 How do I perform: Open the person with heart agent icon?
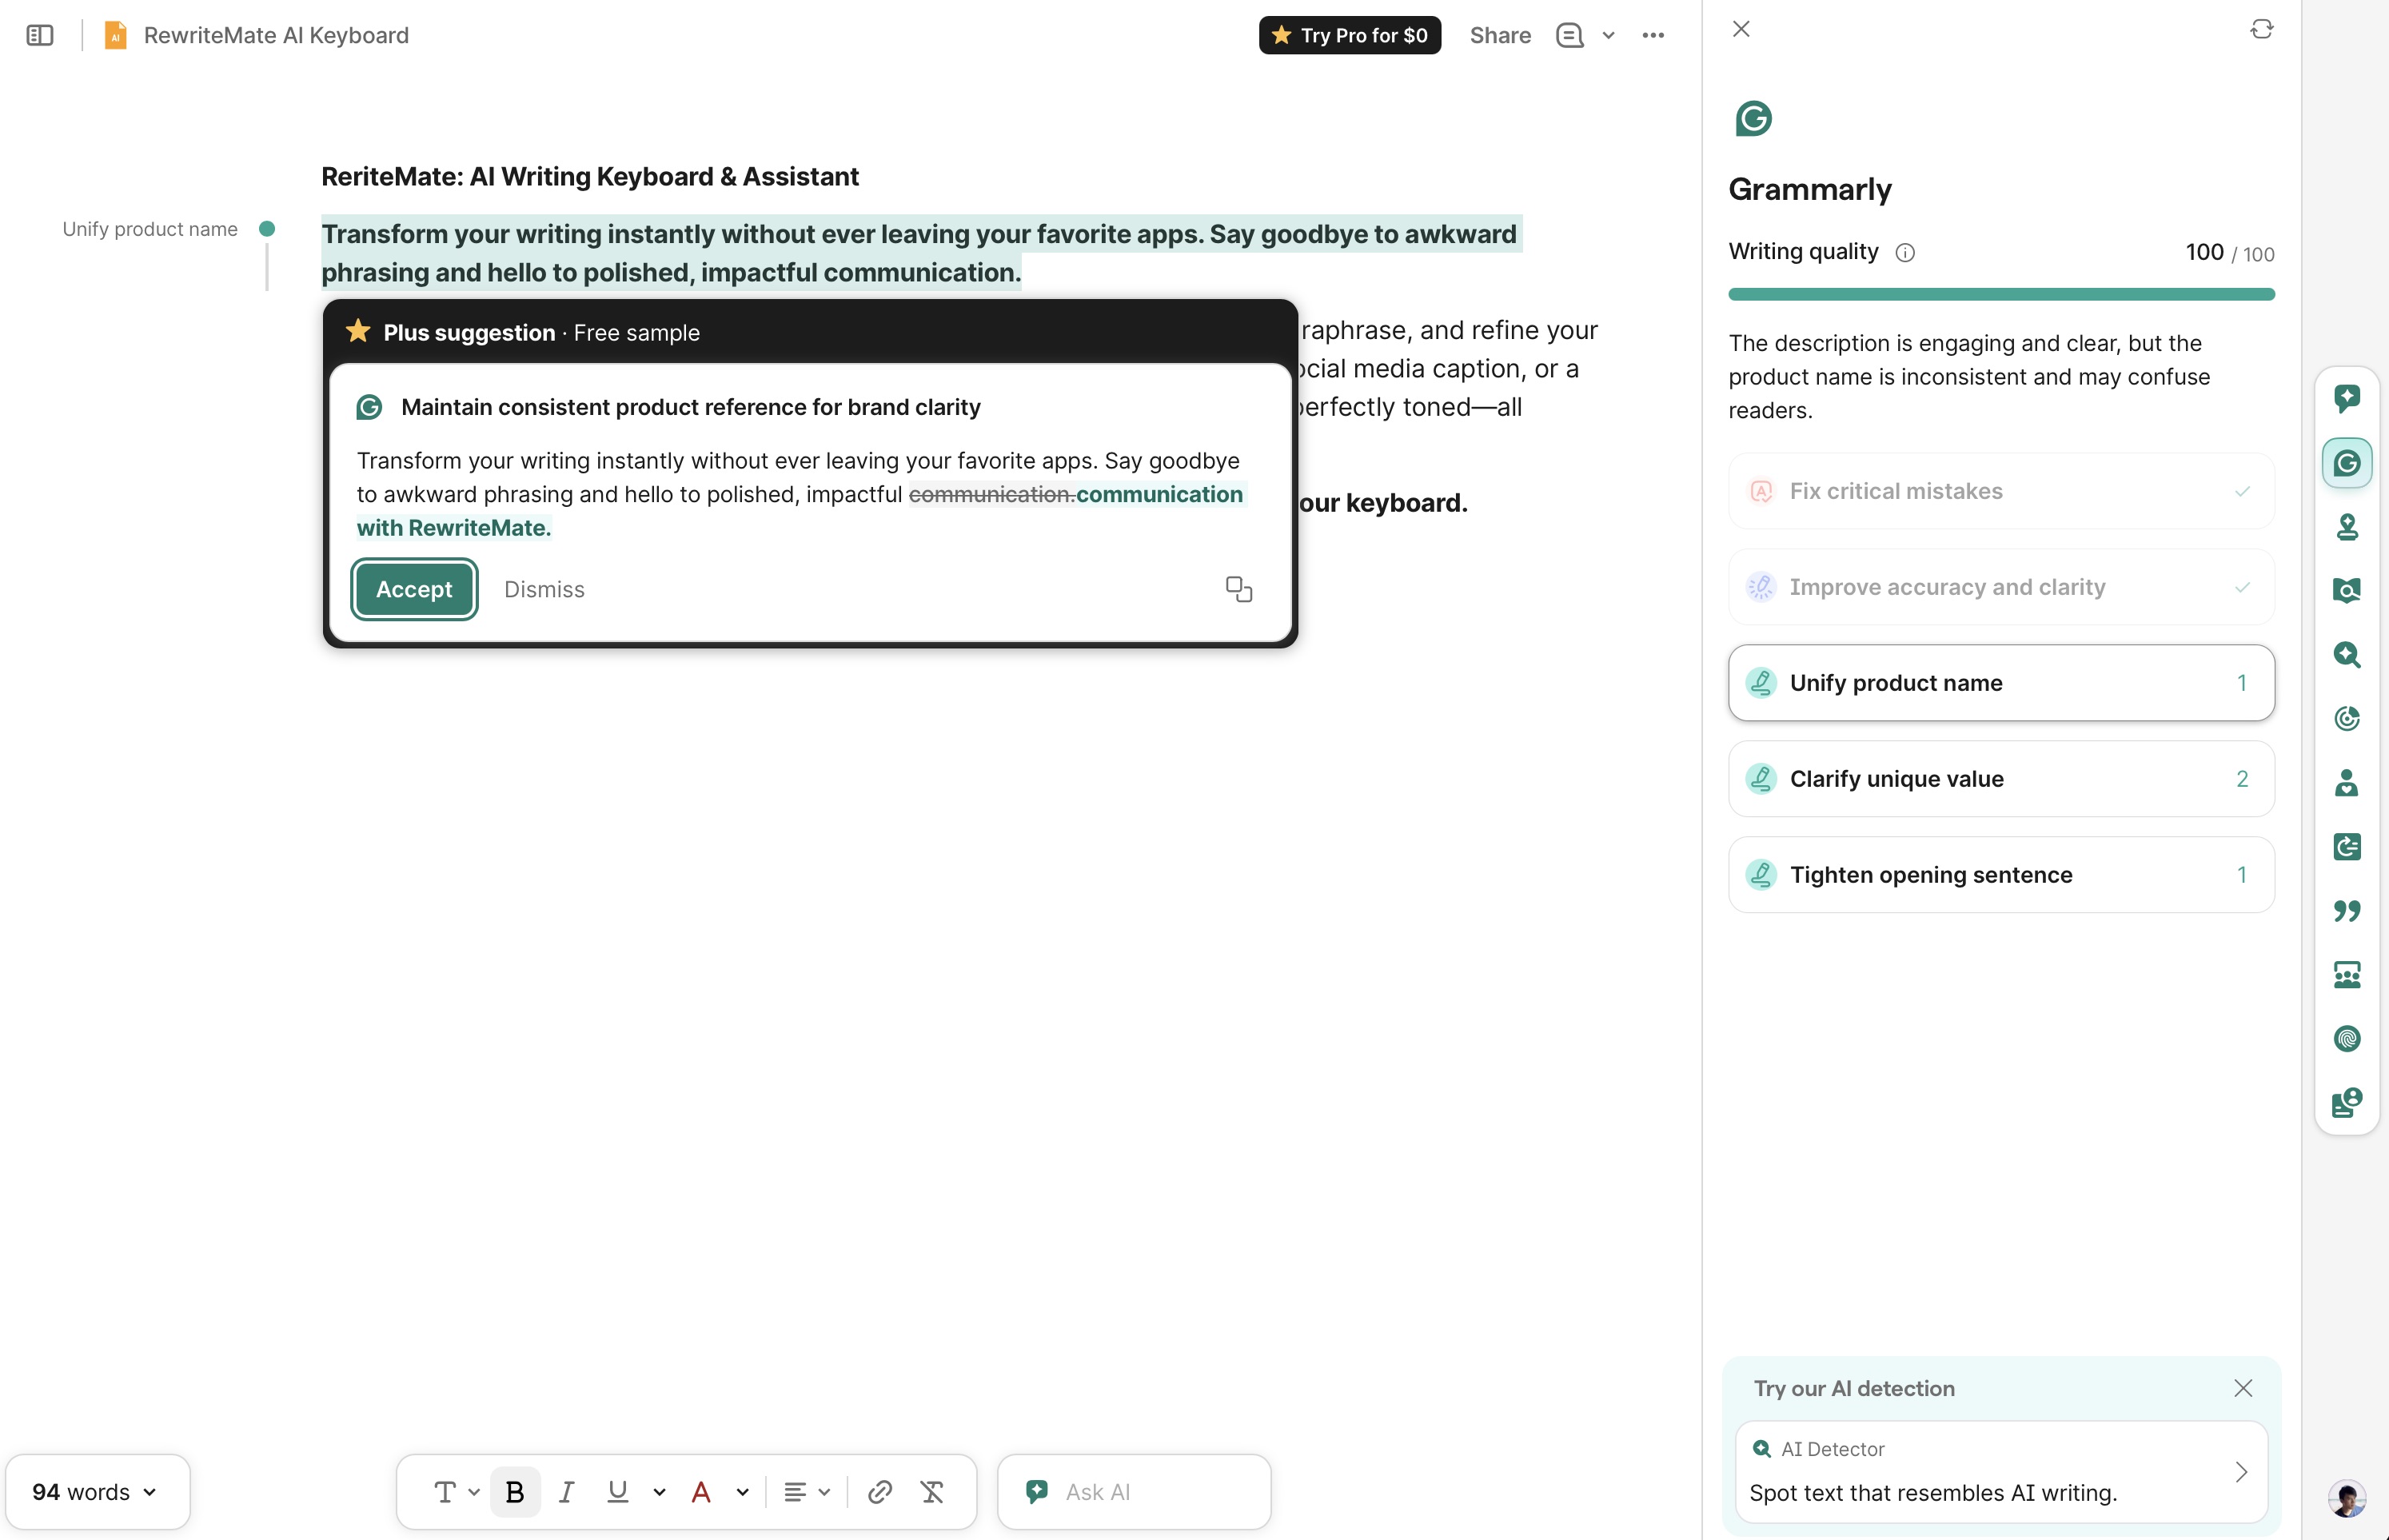[x=2347, y=783]
